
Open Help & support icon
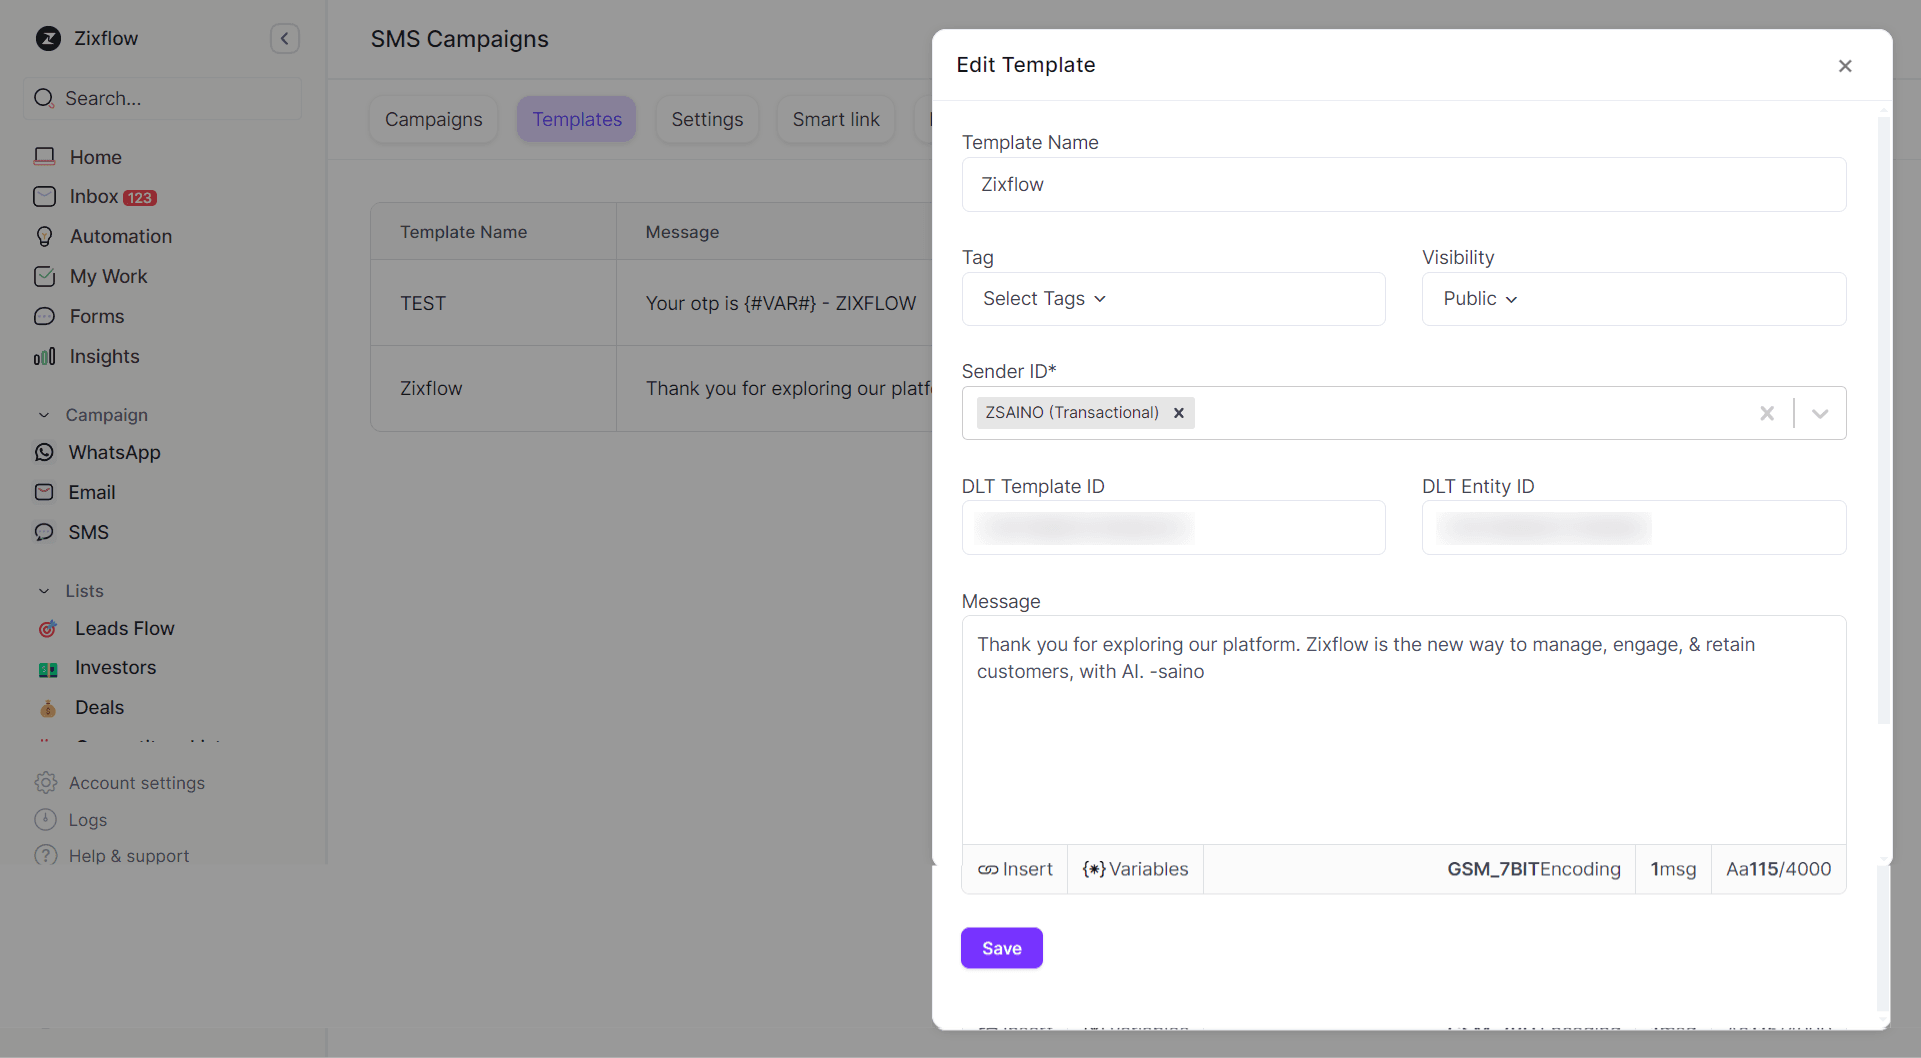[46, 856]
